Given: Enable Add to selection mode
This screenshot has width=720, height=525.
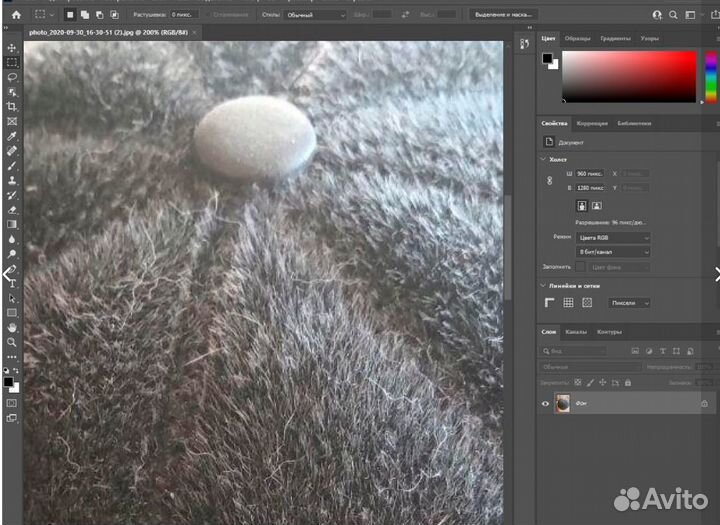Looking at the screenshot, I should [x=85, y=15].
